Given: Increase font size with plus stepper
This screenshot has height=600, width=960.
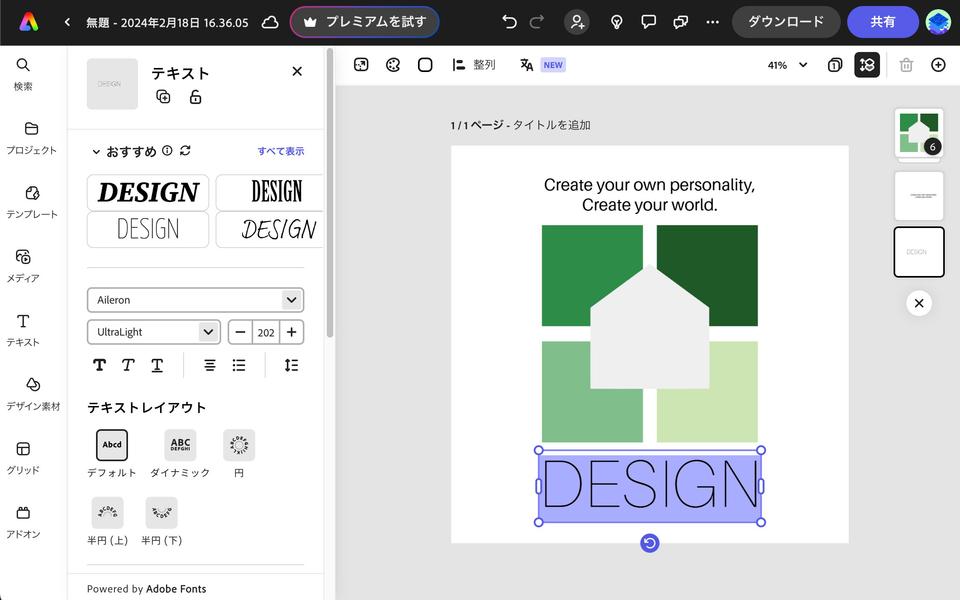Looking at the screenshot, I should [291, 332].
